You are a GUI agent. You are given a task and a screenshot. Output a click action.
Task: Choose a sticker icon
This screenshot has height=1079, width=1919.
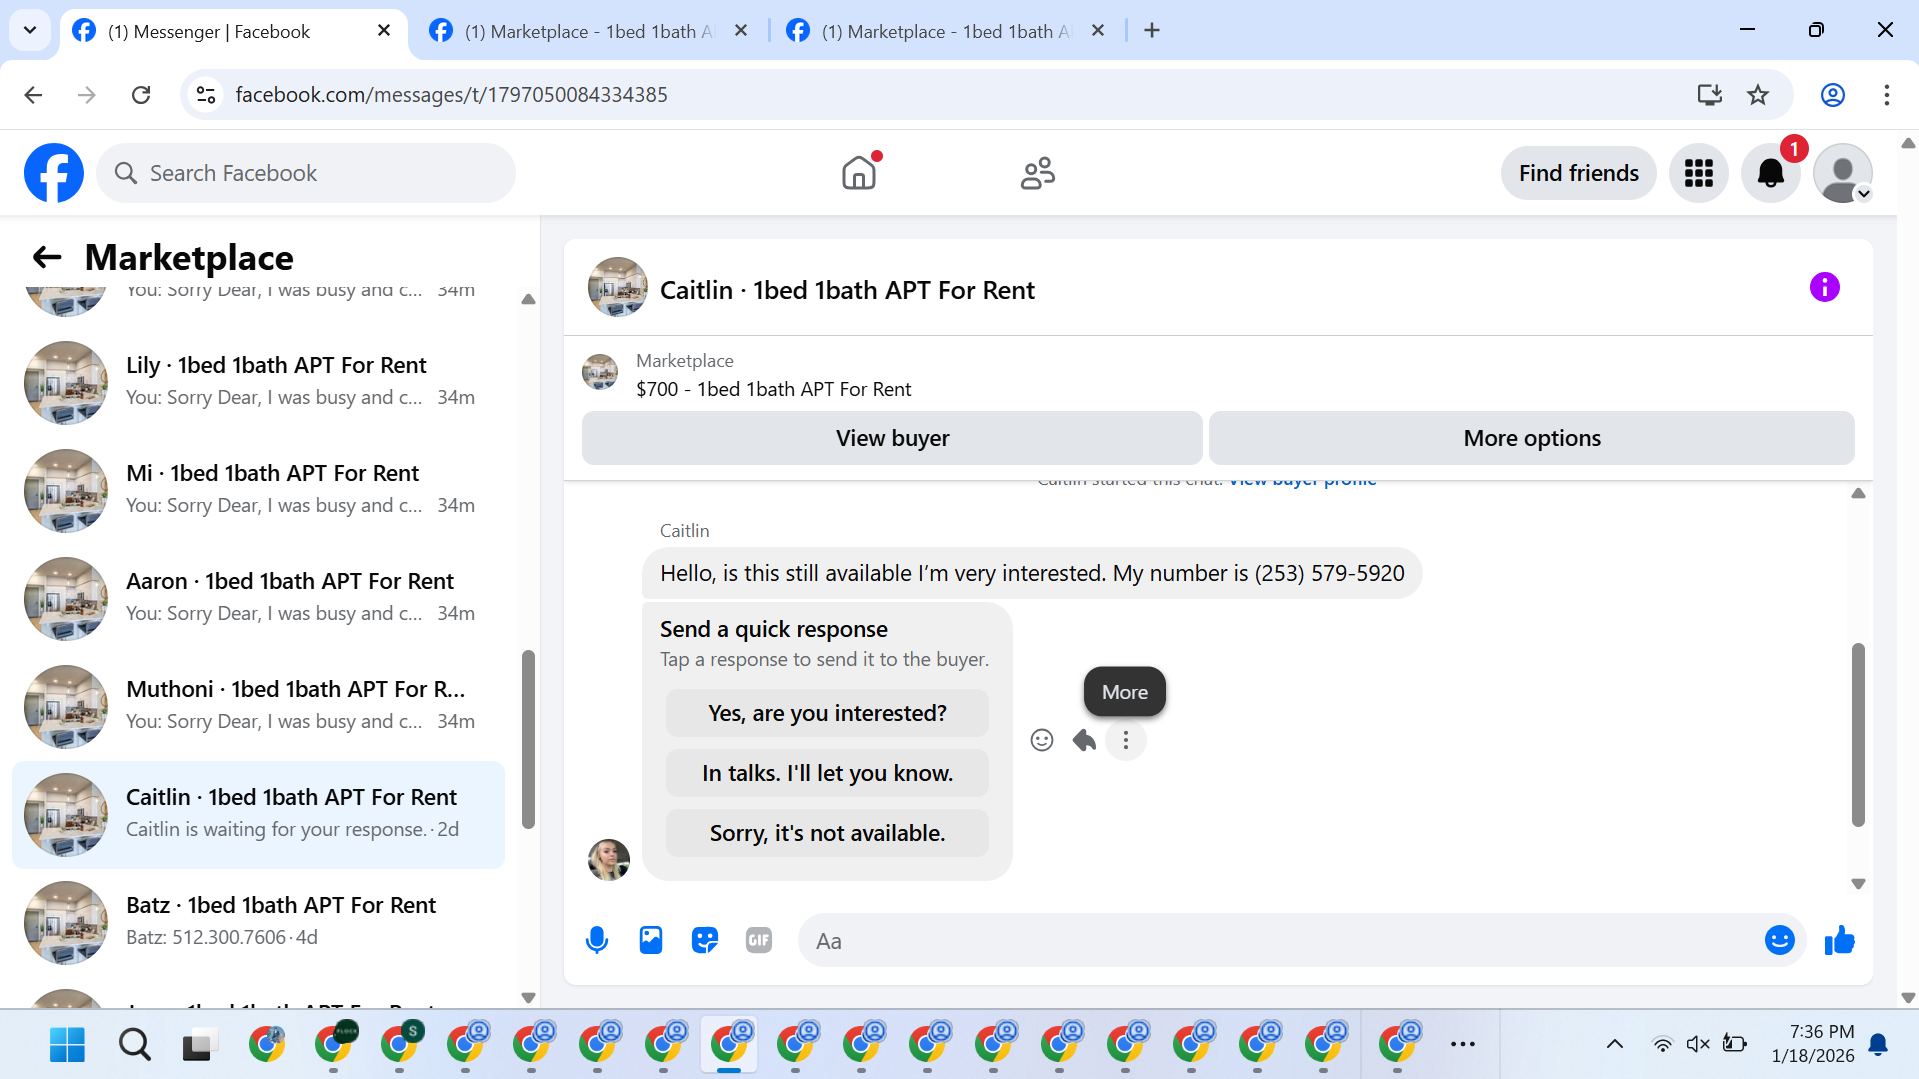coord(705,940)
